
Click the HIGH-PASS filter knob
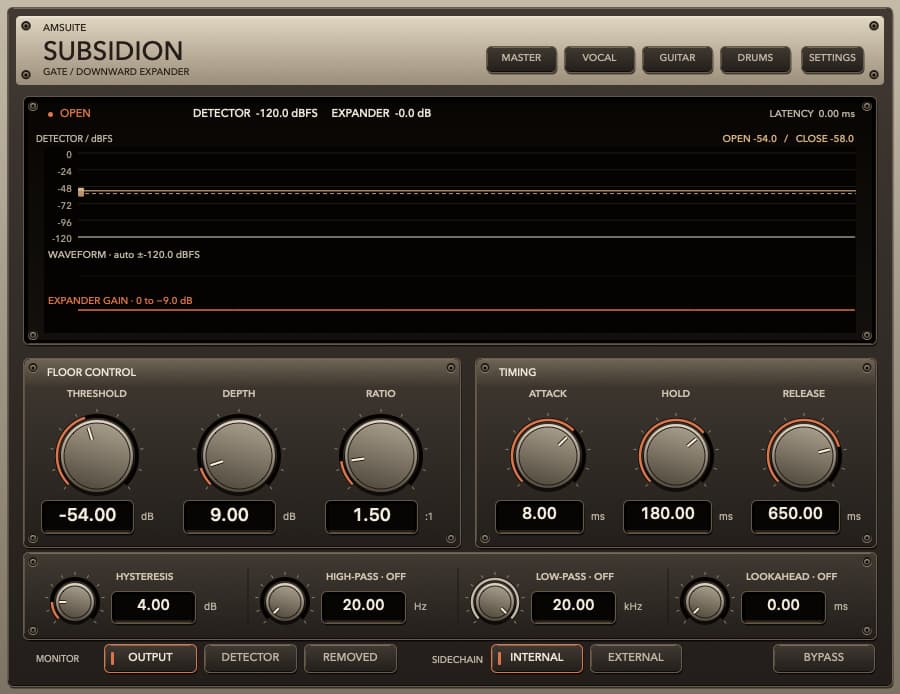coord(285,602)
